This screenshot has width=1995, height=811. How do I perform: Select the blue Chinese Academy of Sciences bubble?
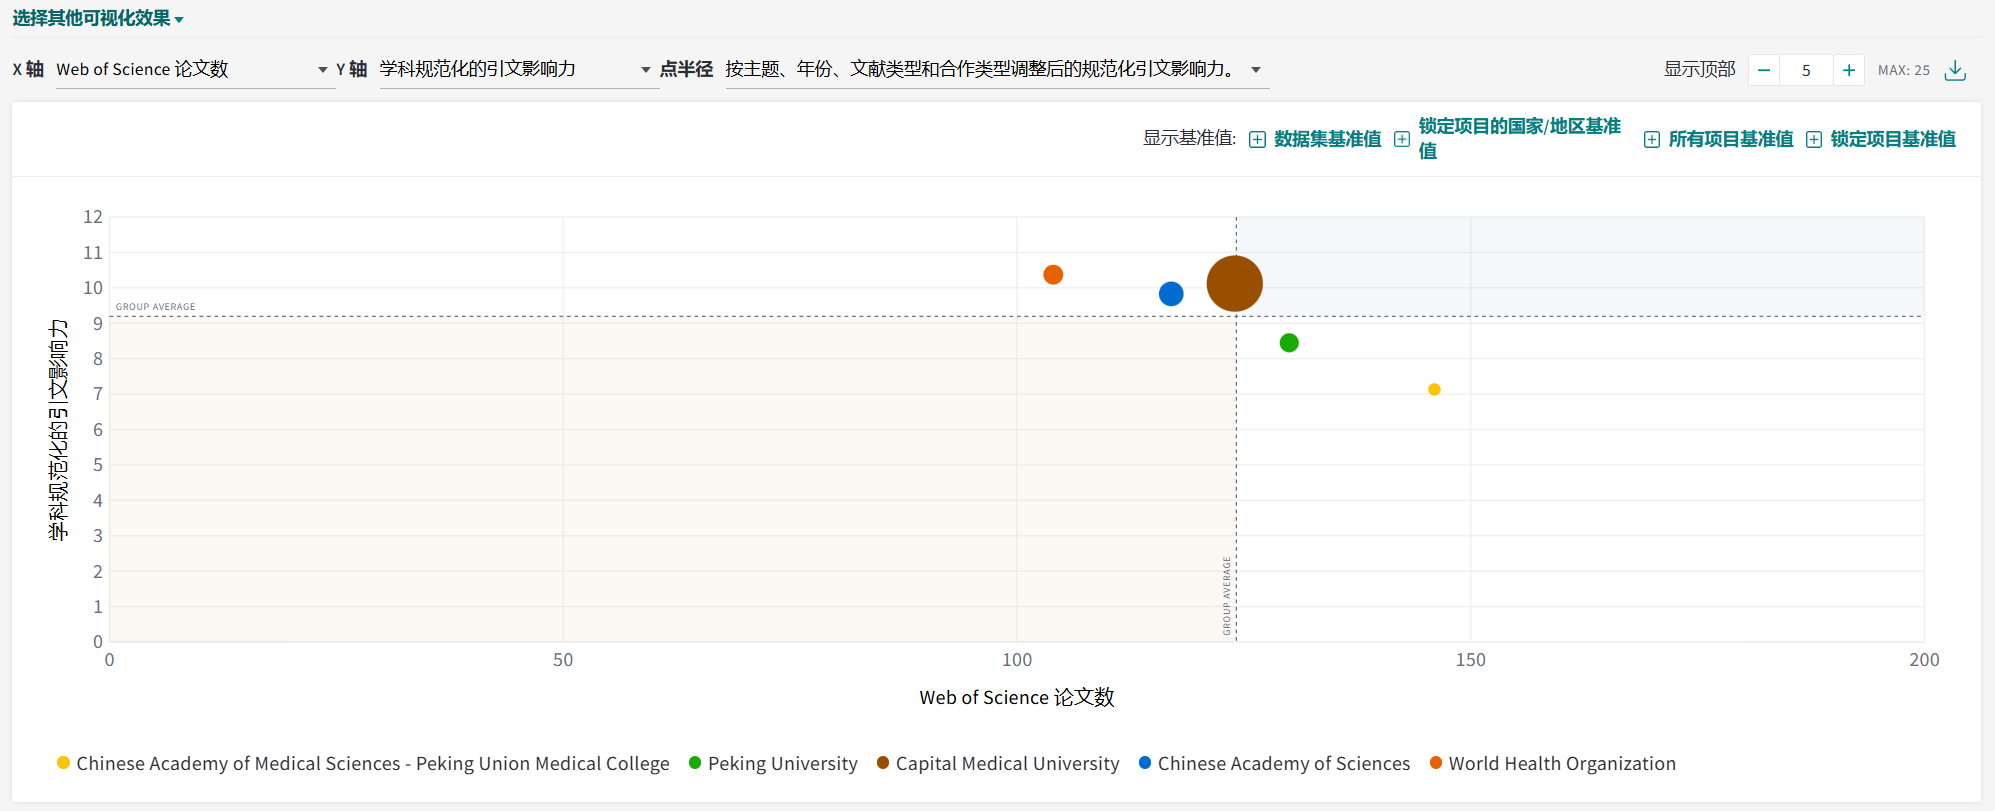pos(1171,294)
